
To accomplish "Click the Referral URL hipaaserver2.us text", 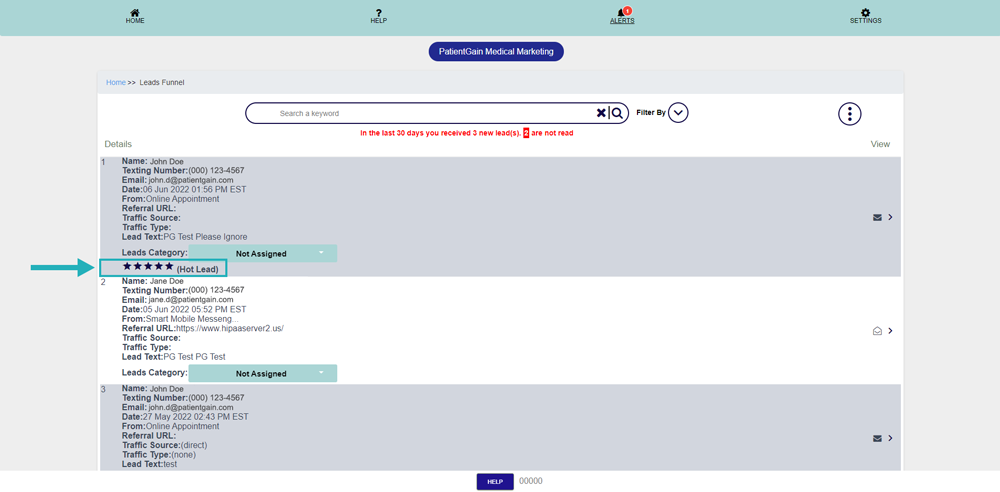I will (x=230, y=328).
